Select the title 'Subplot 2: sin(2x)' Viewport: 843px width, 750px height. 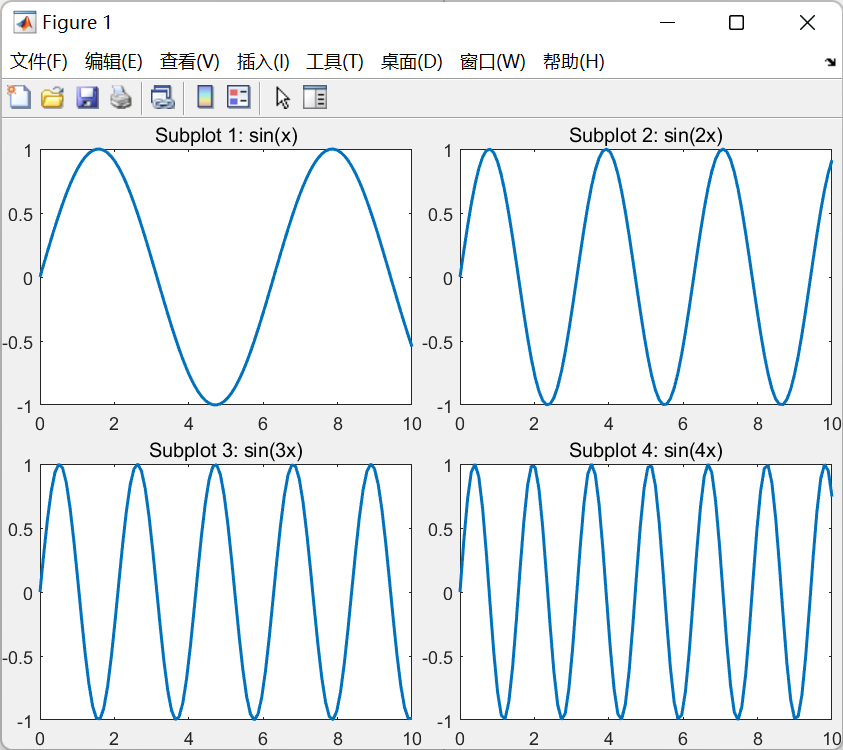pyautogui.click(x=646, y=135)
